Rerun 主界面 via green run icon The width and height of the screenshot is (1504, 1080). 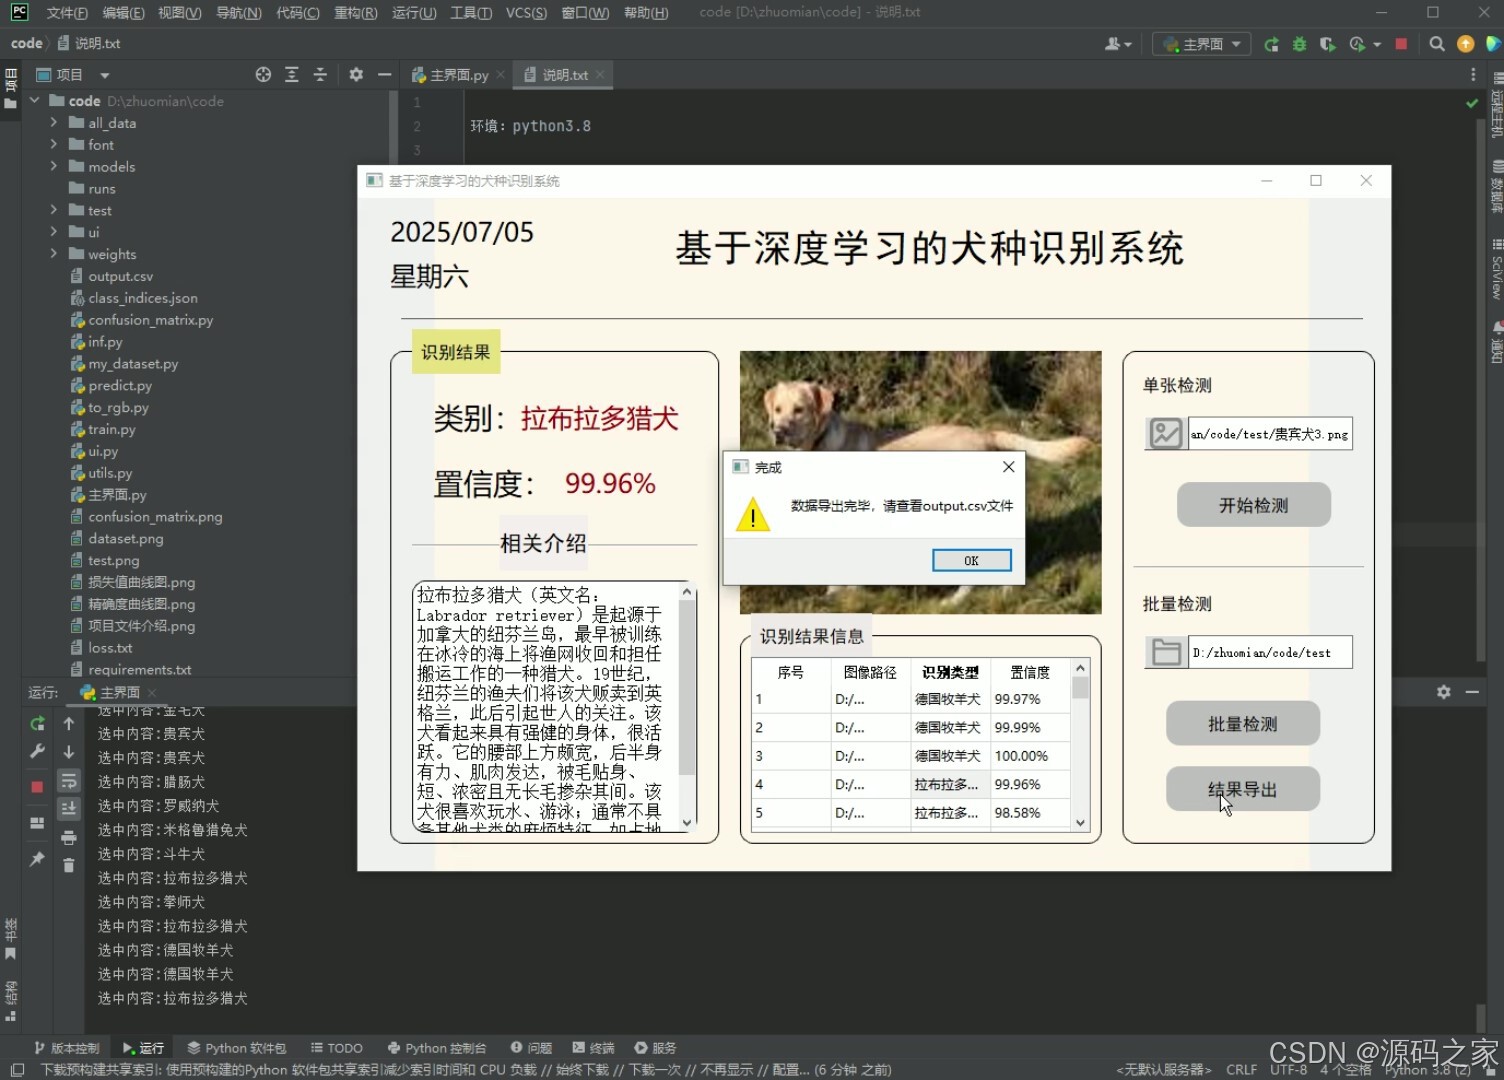pos(1272,43)
